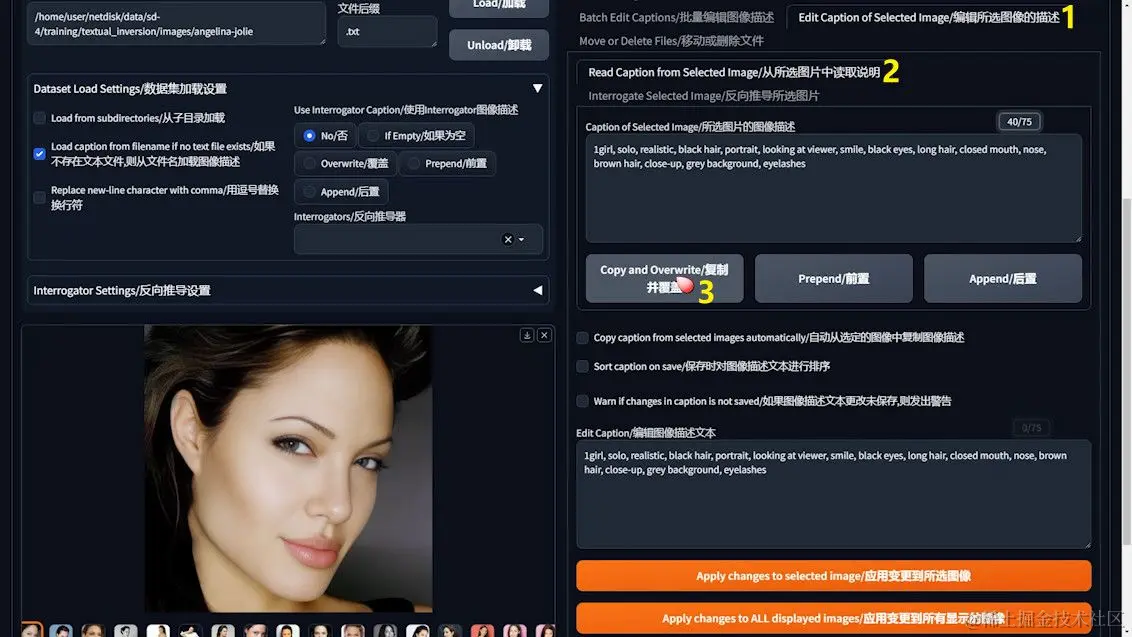This screenshot has height=637, width=1132.
Task: Enable Copy caption from selected images automatically
Action: click(x=583, y=337)
